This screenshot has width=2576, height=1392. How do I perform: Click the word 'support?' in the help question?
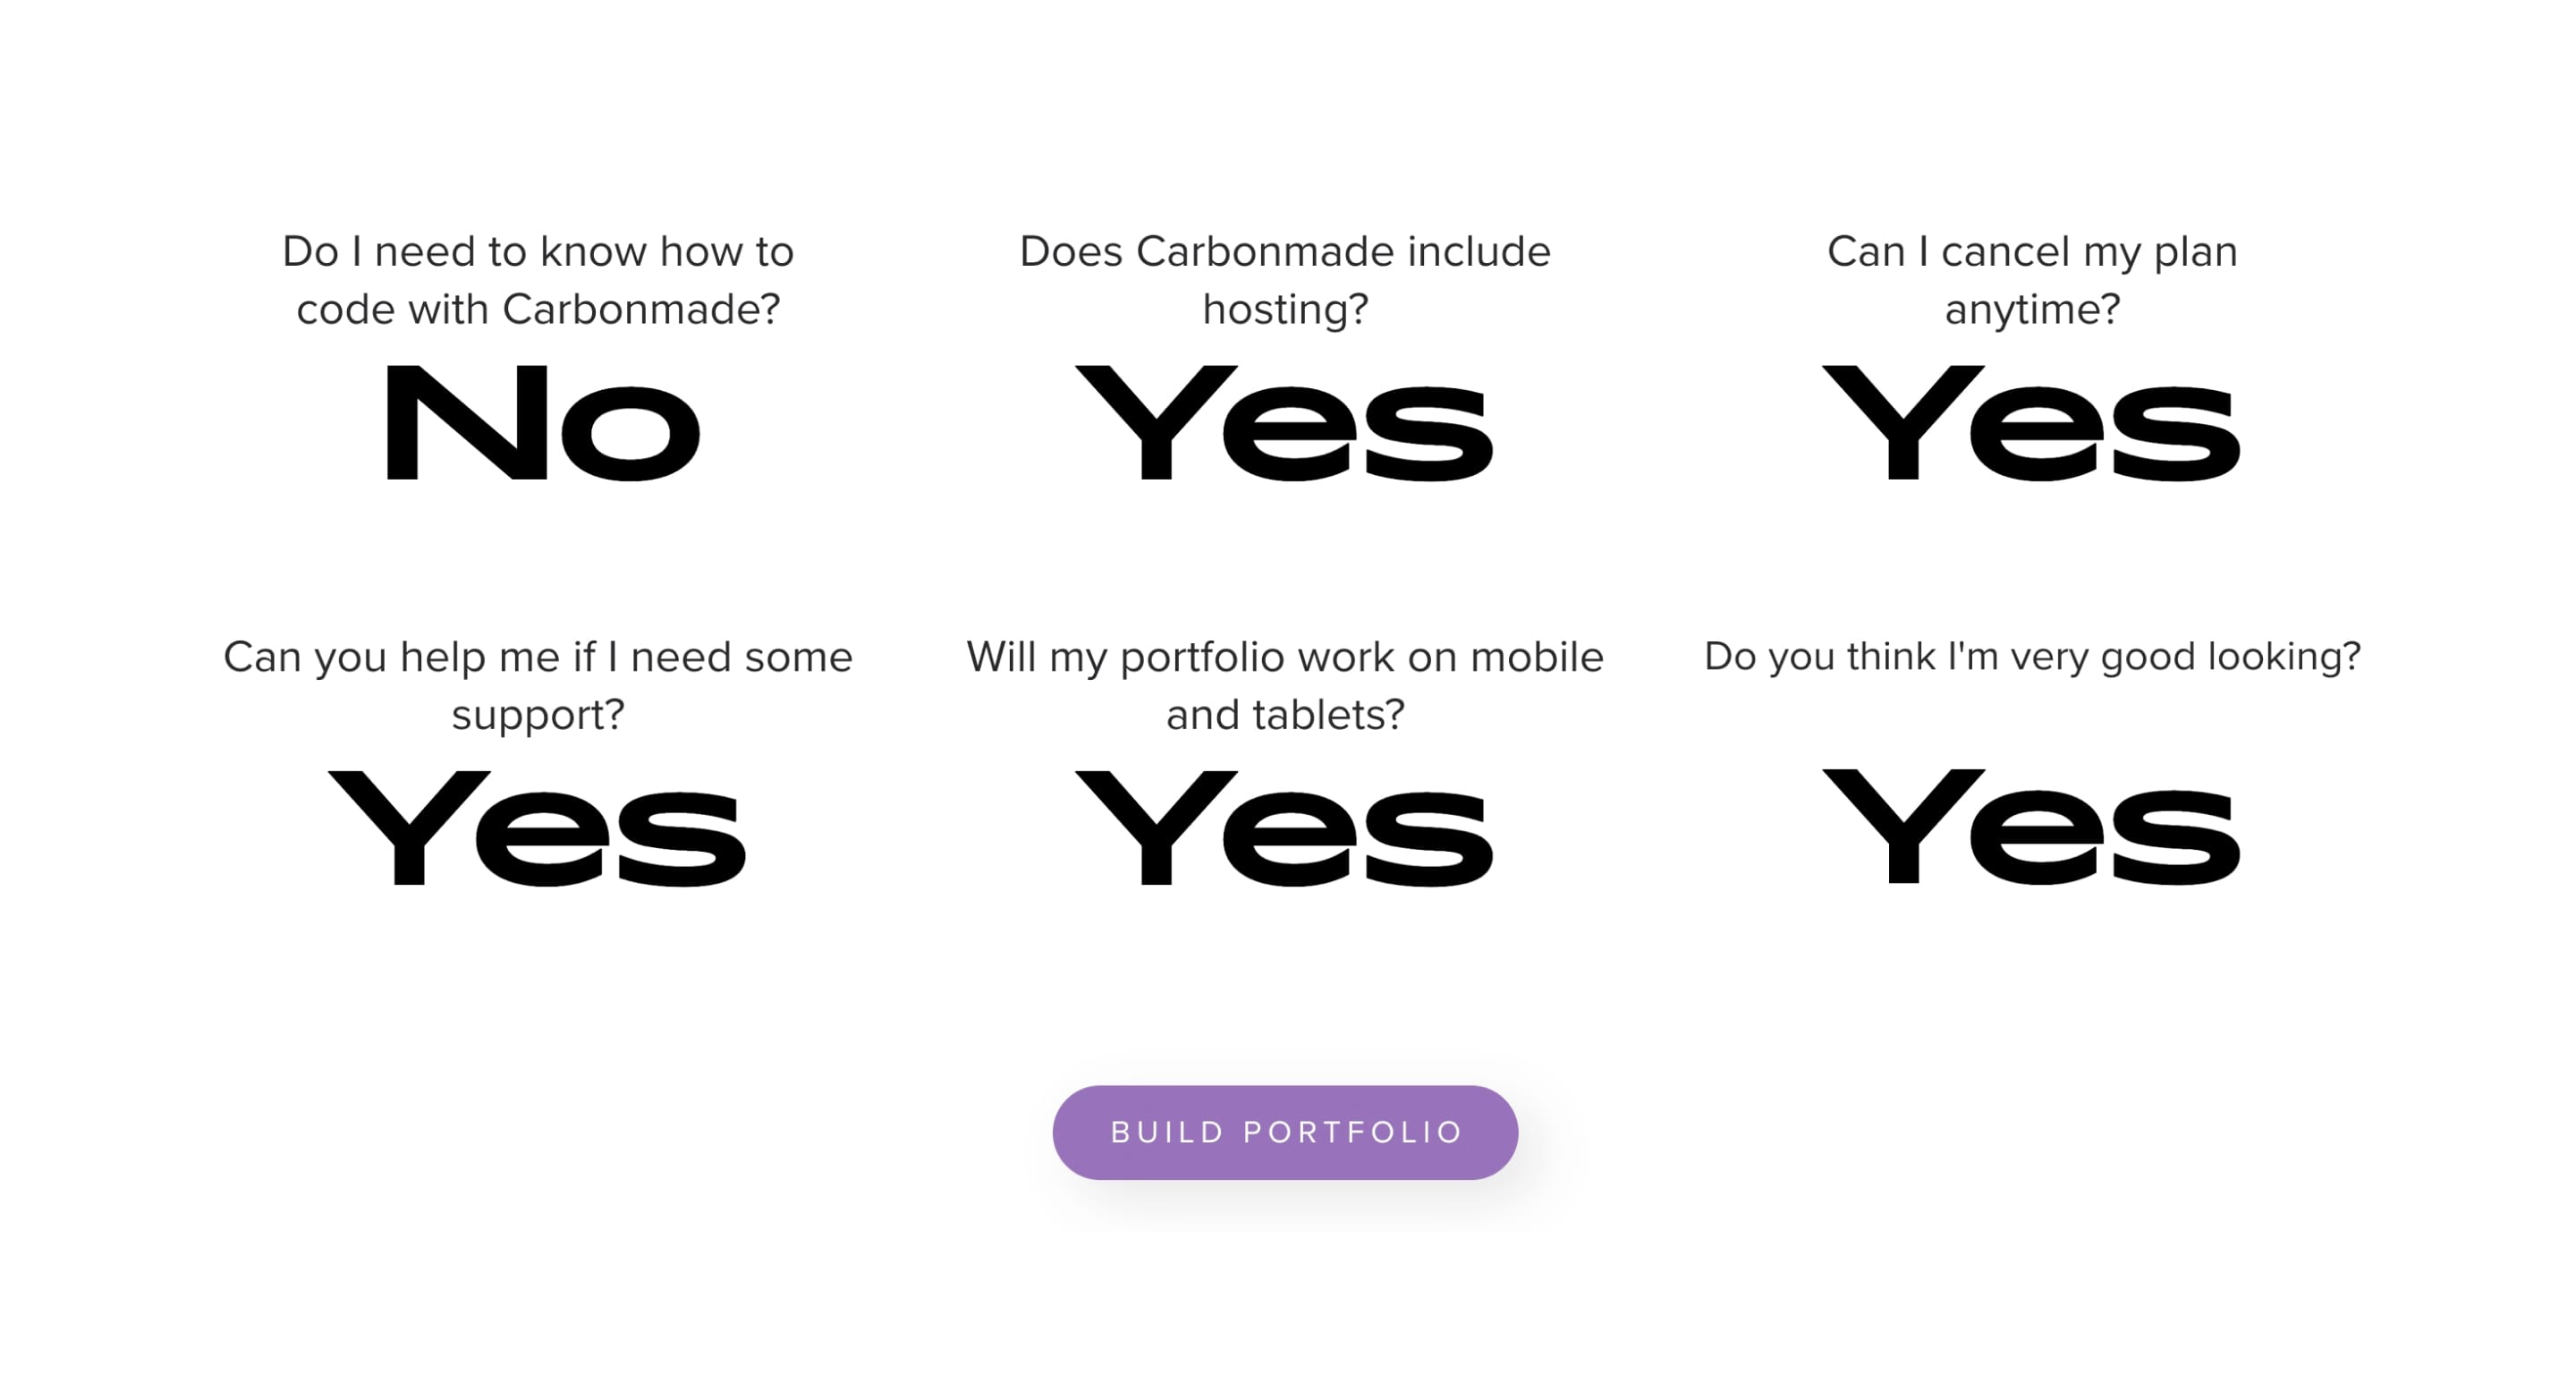(538, 715)
